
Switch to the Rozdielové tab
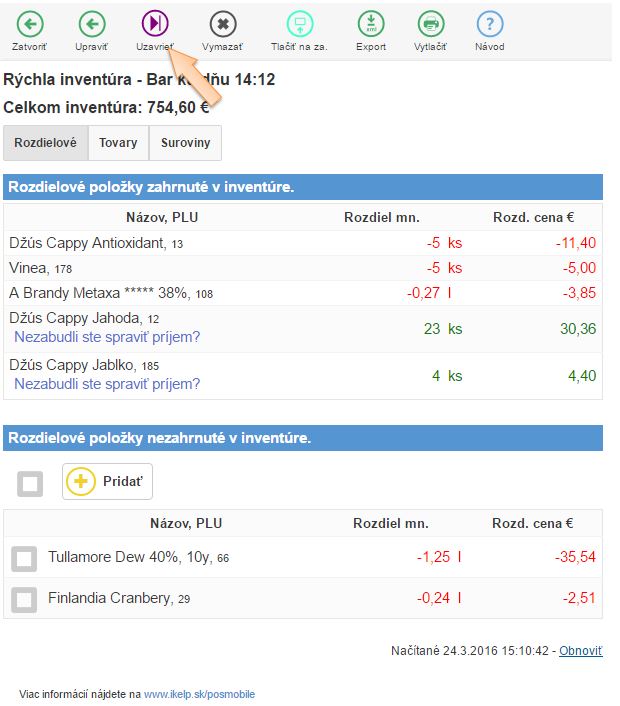coord(46,143)
